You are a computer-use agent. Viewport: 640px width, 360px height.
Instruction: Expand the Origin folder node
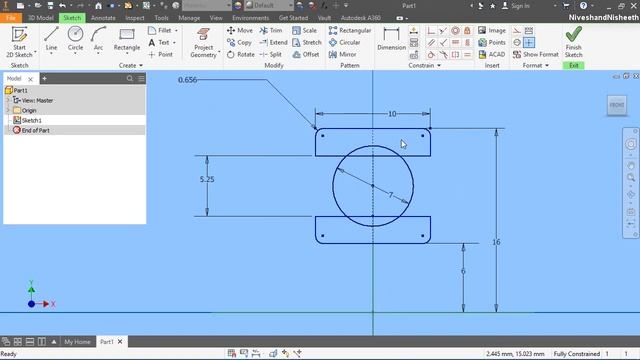tap(7, 110)
